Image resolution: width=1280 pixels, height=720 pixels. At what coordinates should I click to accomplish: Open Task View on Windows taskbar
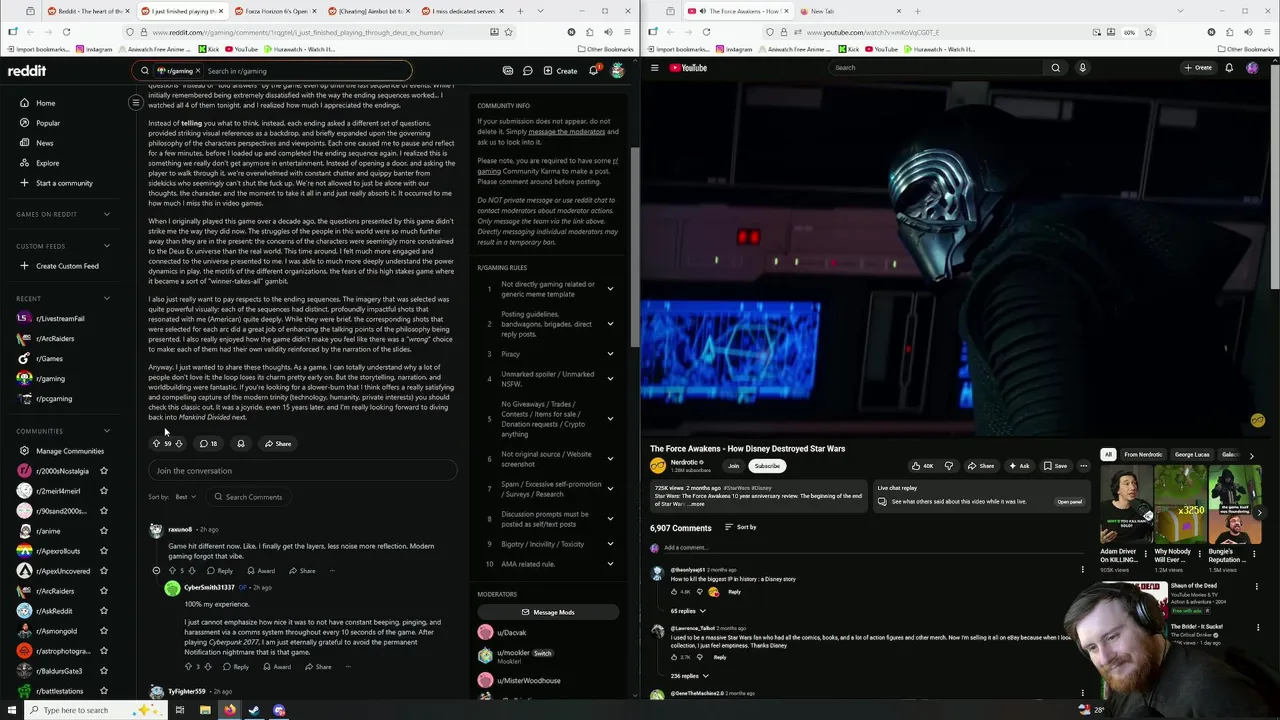pos(180,710)
